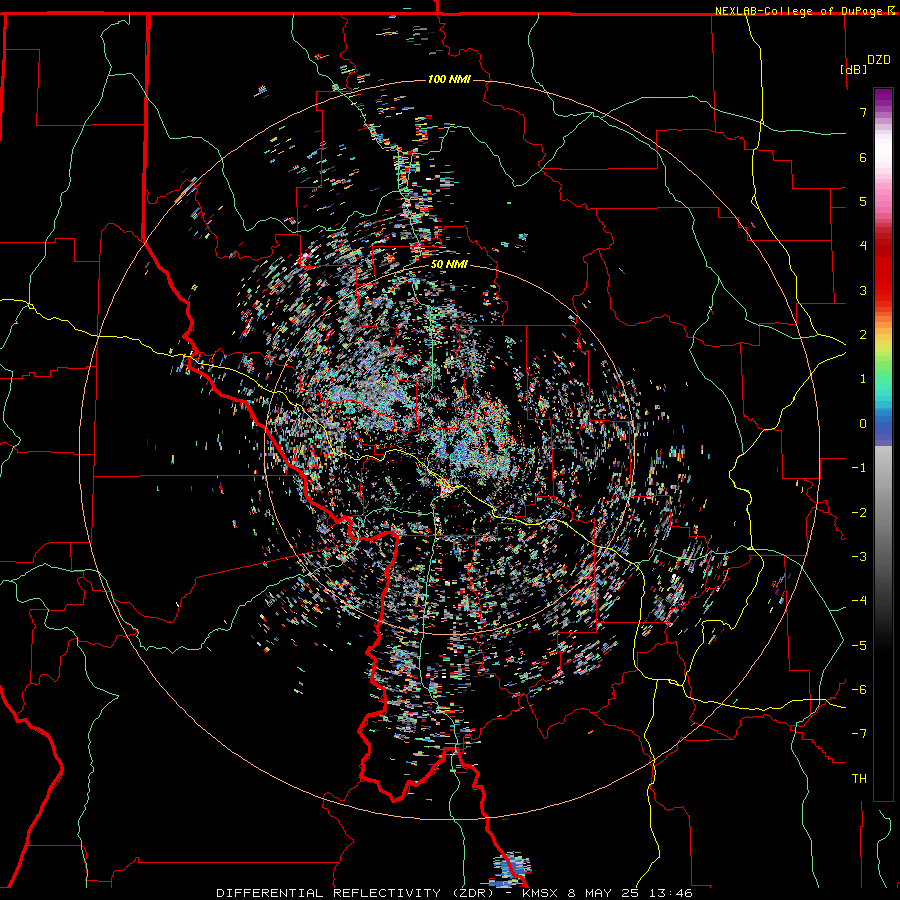The height and width of the screenshot is (900, 900).
Task: Click the [dB] units label
Action: [853, 69]
